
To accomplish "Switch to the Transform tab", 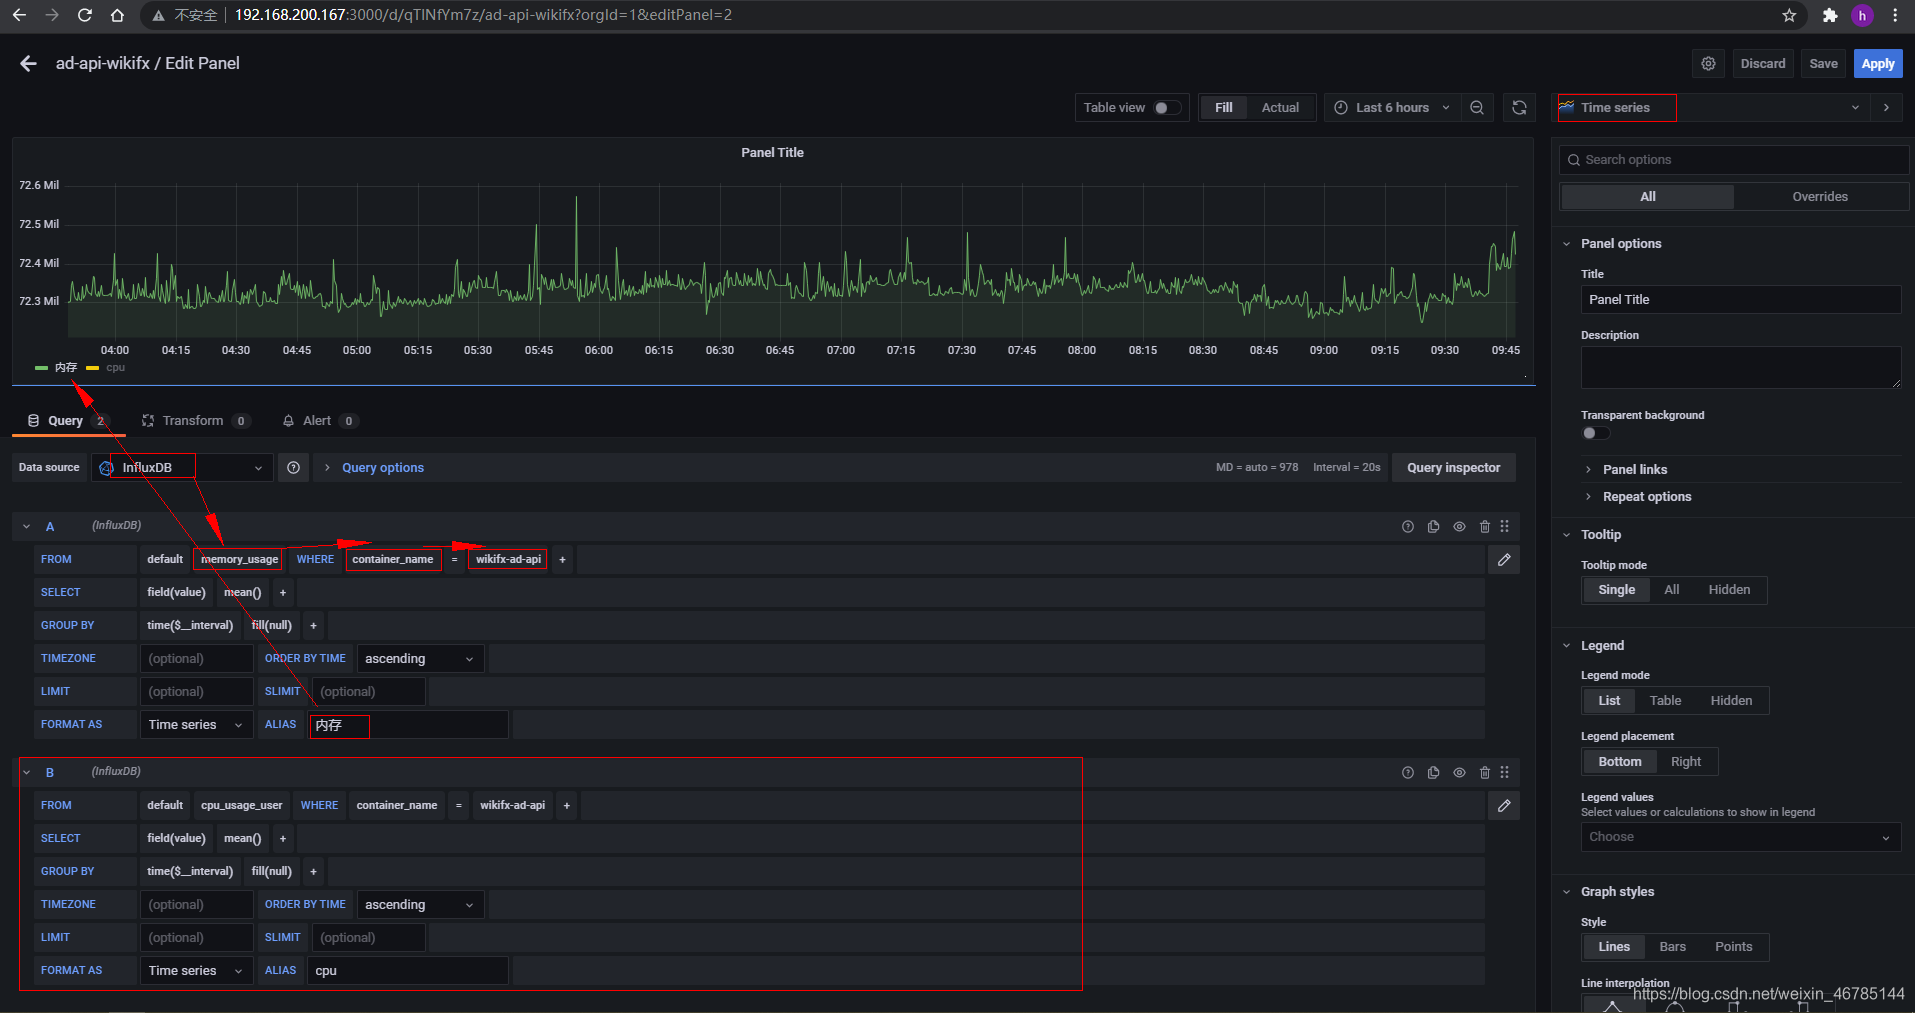I will (x=195, y=421).
